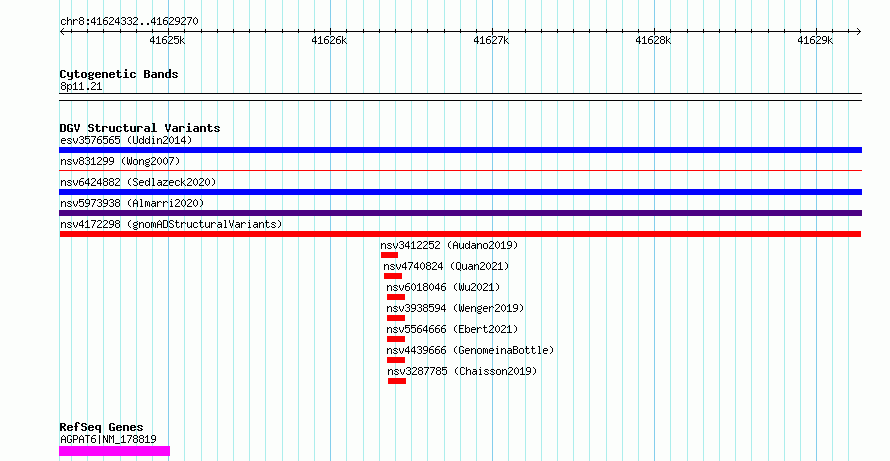Viewport: 890px width, 461px height.
Task: Click the nsv3287785 (Chaisson2019) label
Action: 462,371
